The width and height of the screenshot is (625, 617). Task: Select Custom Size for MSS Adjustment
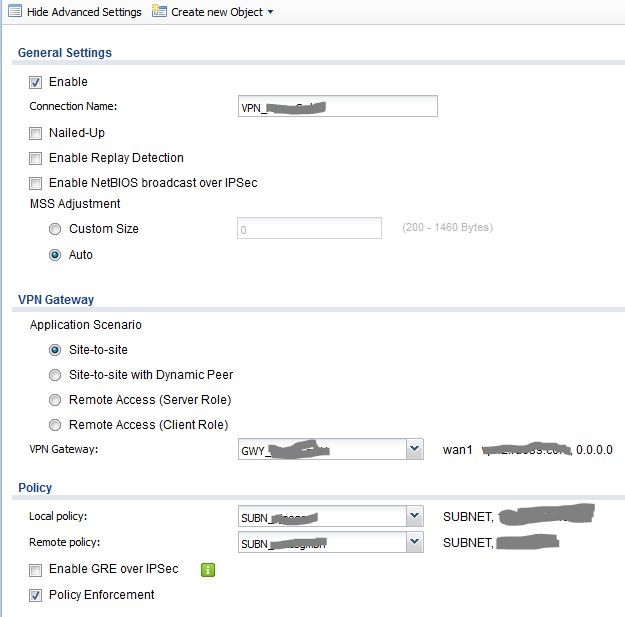(x=56, y=229)
